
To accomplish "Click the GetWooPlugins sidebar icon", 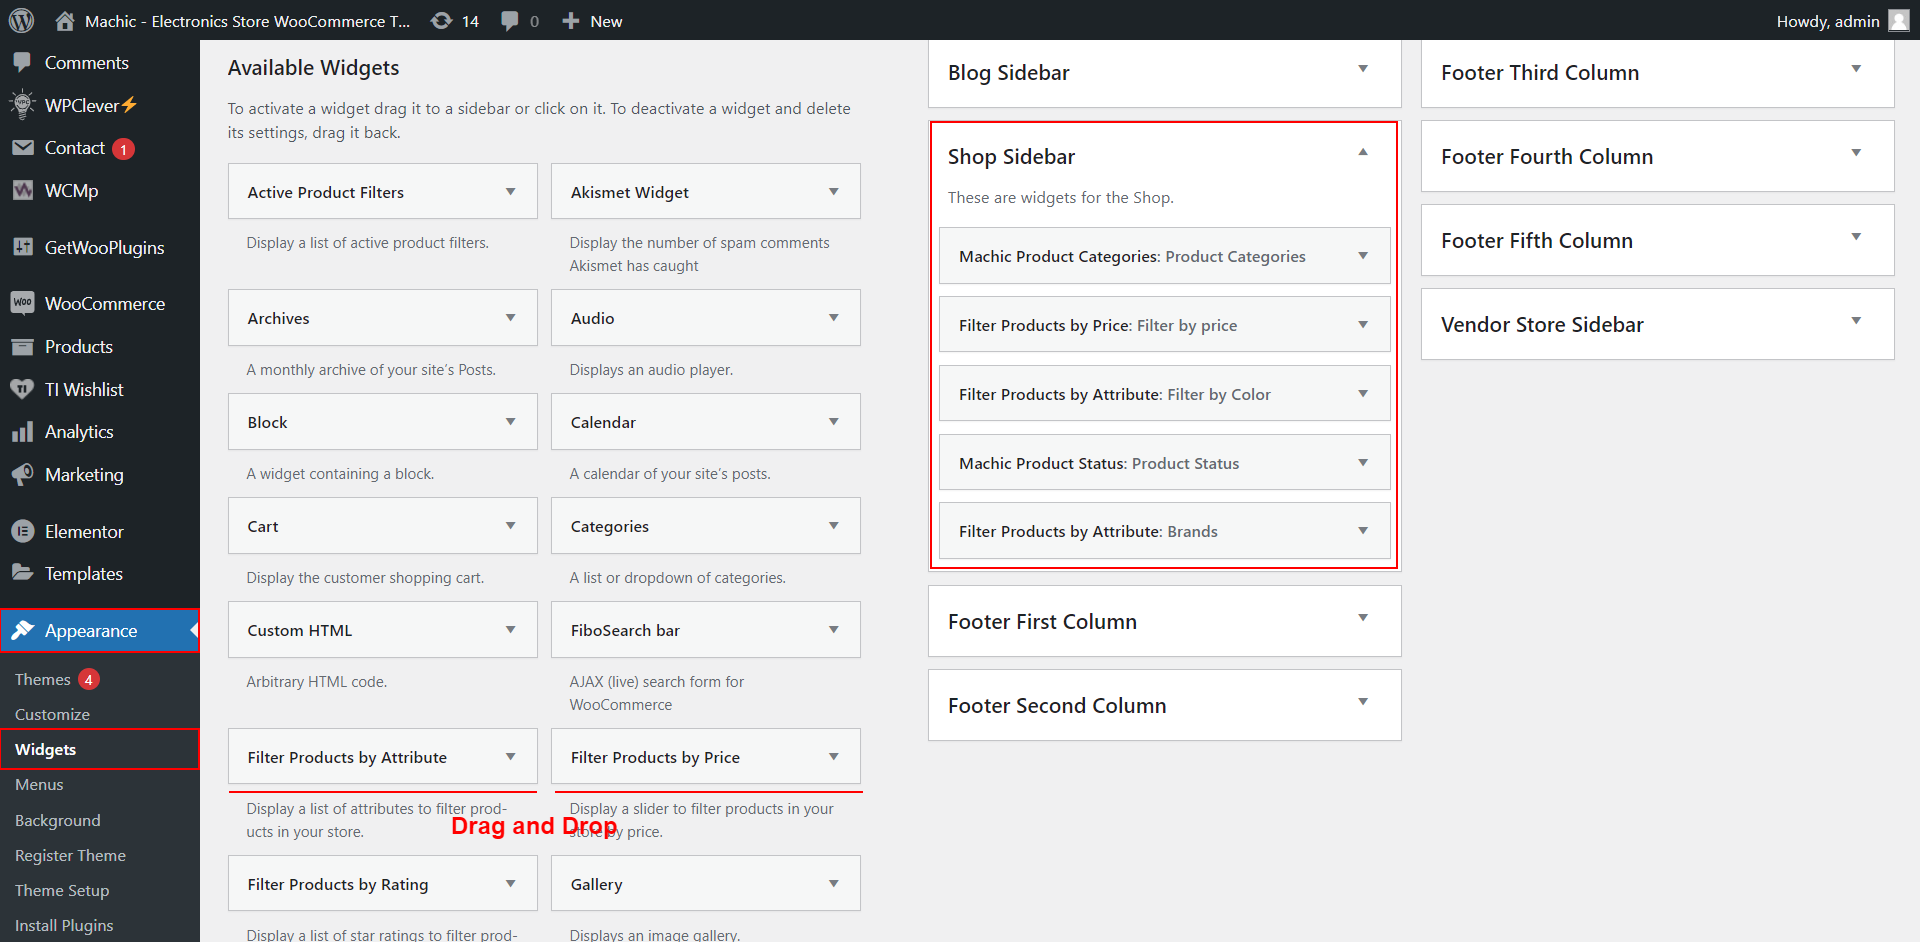I will pyautogui.click(x=22, y=247).
